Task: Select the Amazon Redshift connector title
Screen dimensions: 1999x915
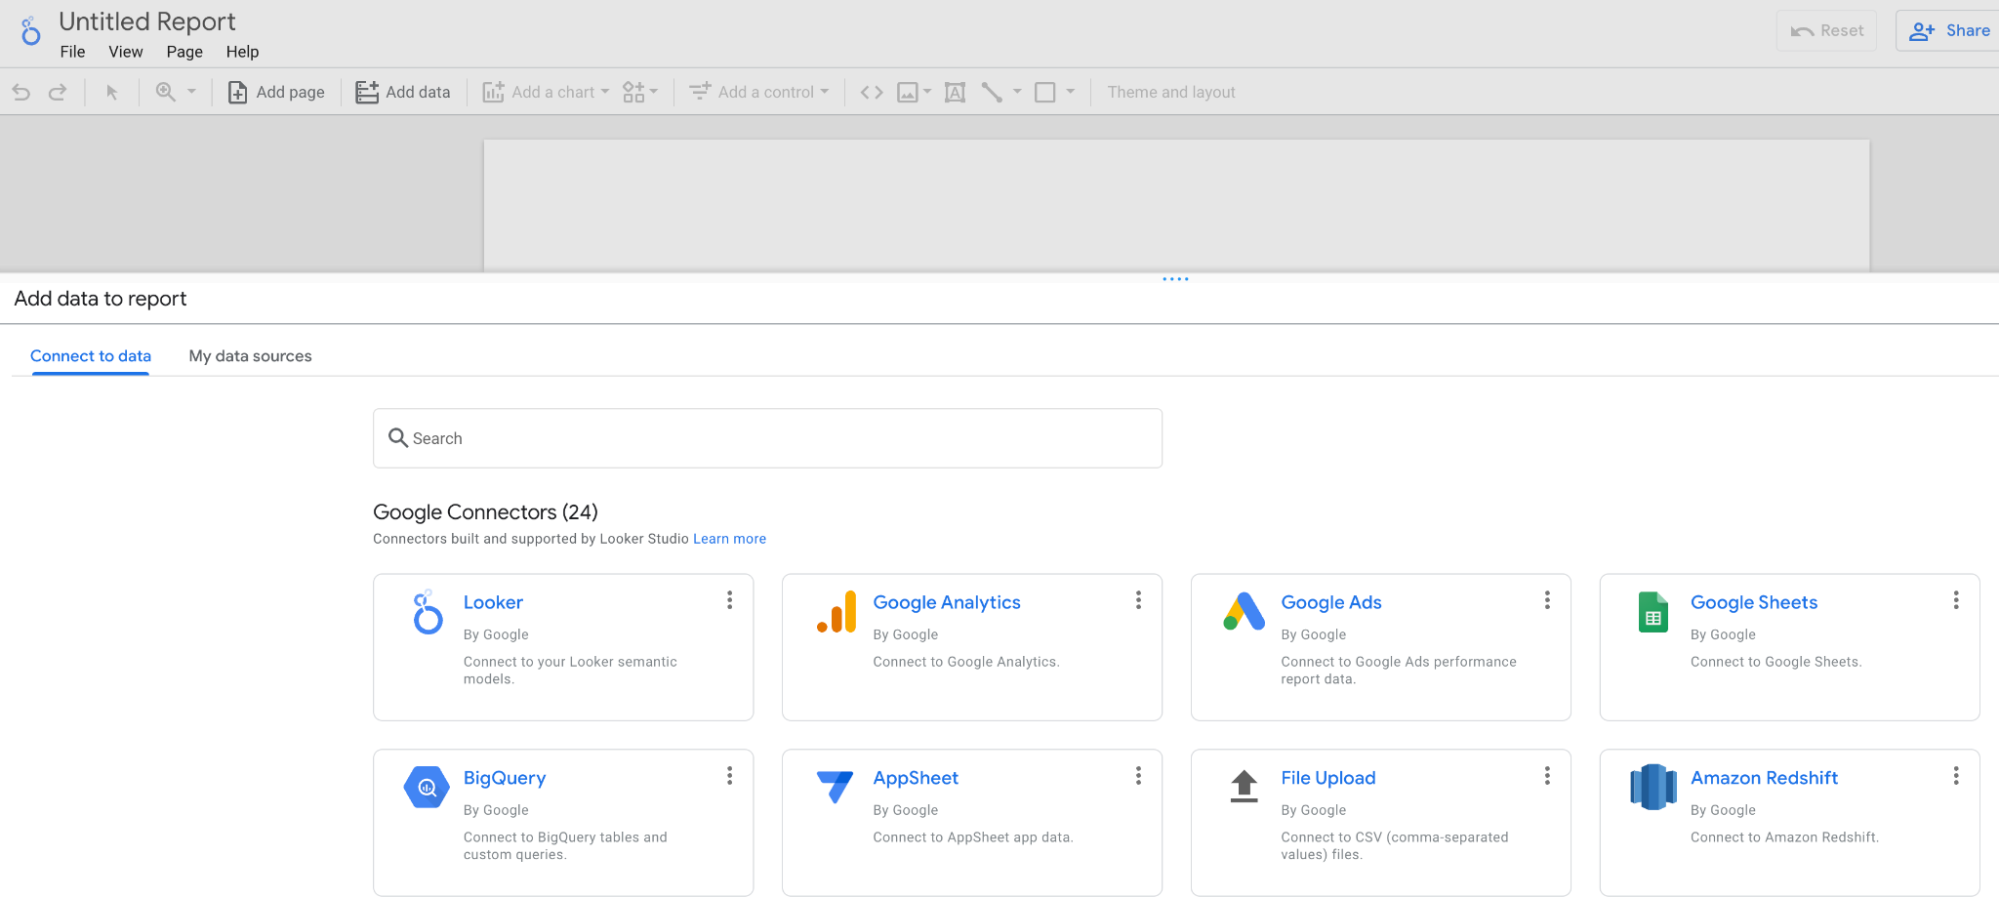Action: (1764, 778)
